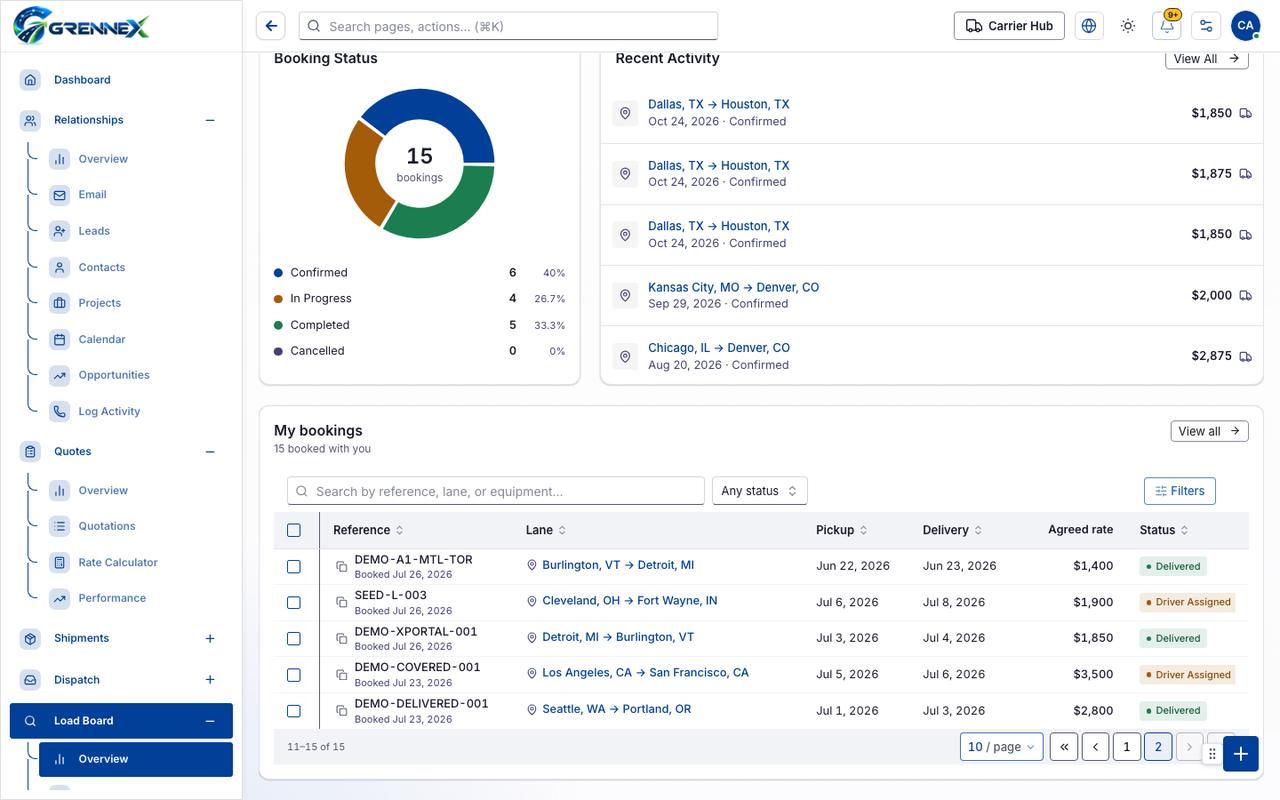Click the back arrow button in header

coord(270,26)
